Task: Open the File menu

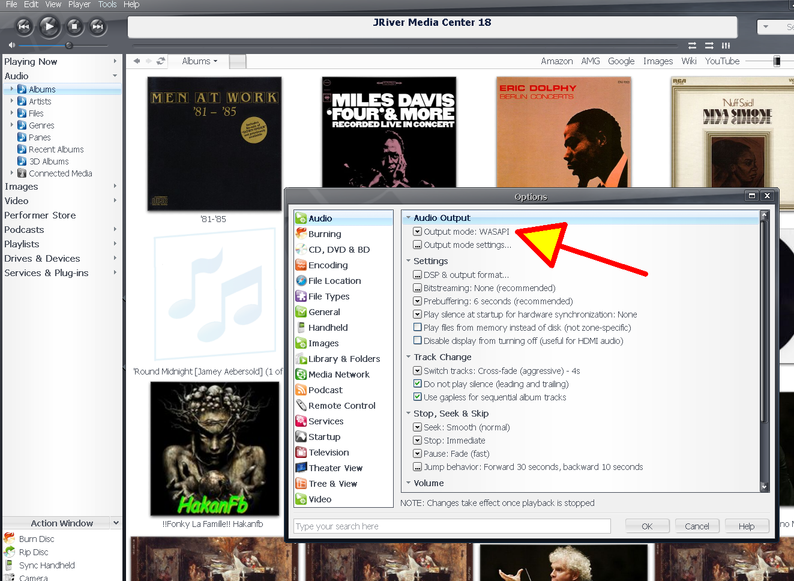Action: pyautogui.click(x=11, y=5)
